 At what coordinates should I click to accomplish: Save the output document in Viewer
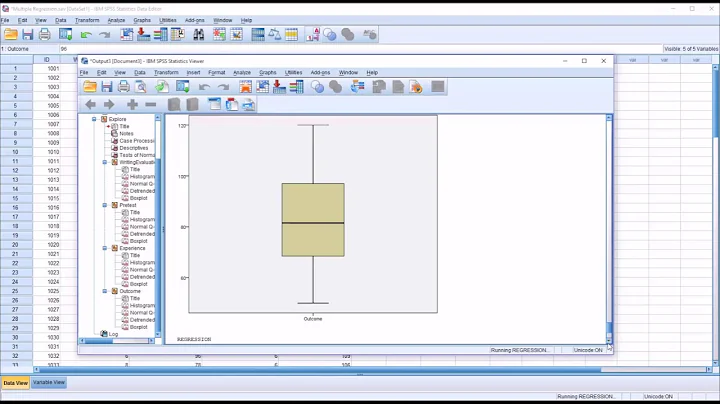click(107, 87)
